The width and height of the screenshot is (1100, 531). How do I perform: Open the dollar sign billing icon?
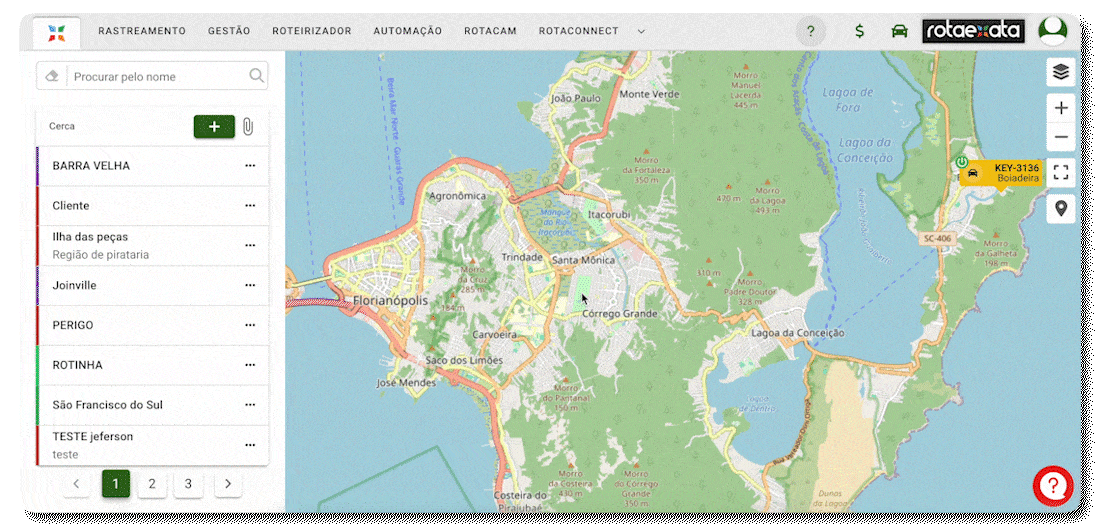click(859, 32)
